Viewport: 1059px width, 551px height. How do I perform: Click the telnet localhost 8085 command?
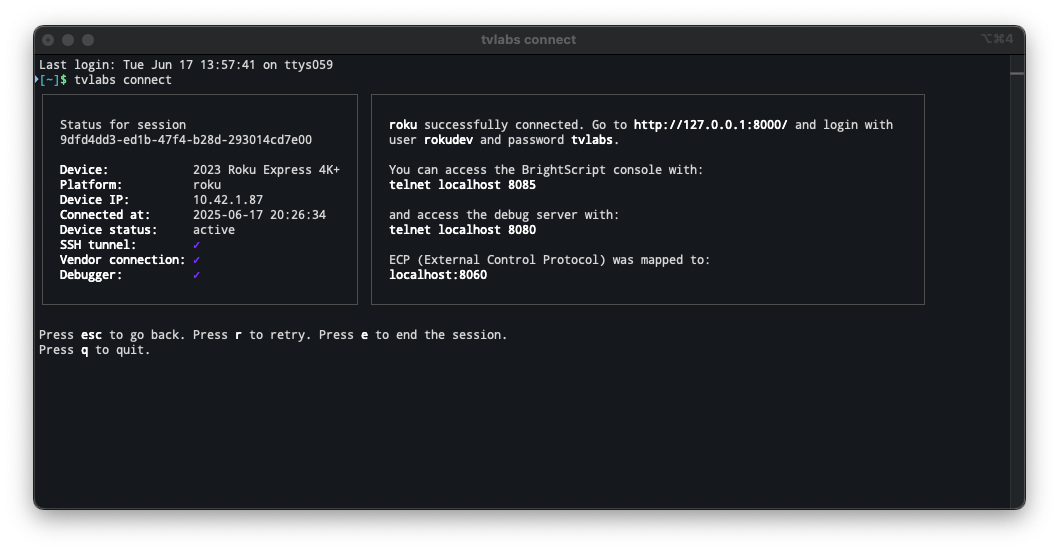(x=462, y=185)
